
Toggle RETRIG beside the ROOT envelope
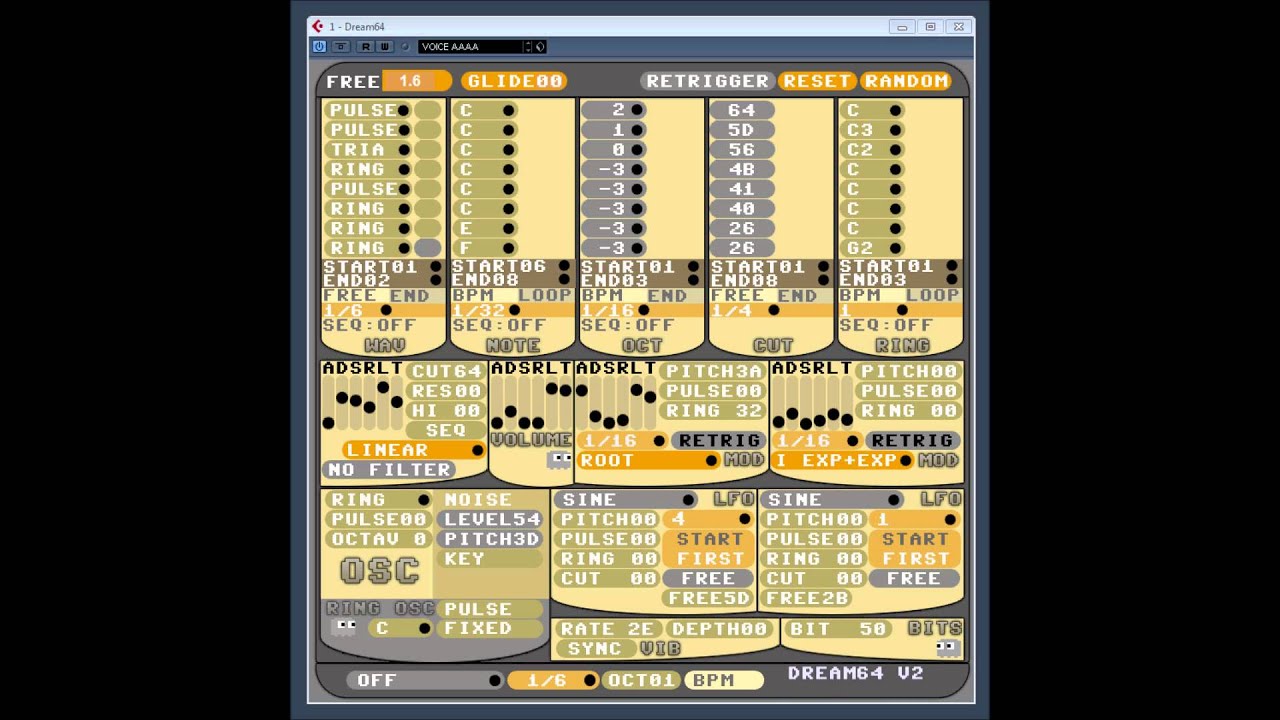719,441
